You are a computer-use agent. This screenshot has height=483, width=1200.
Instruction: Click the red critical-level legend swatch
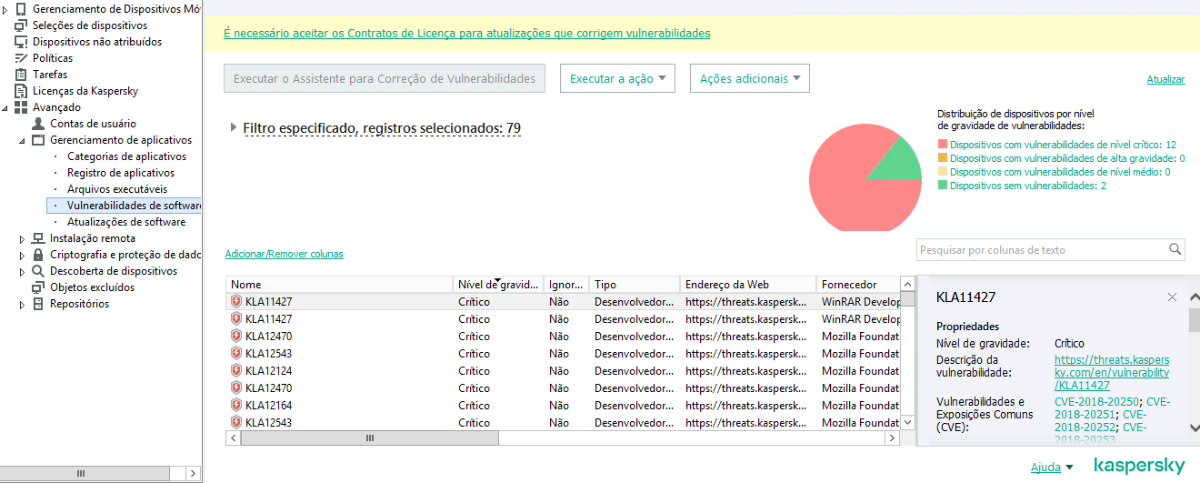point(942,145)
